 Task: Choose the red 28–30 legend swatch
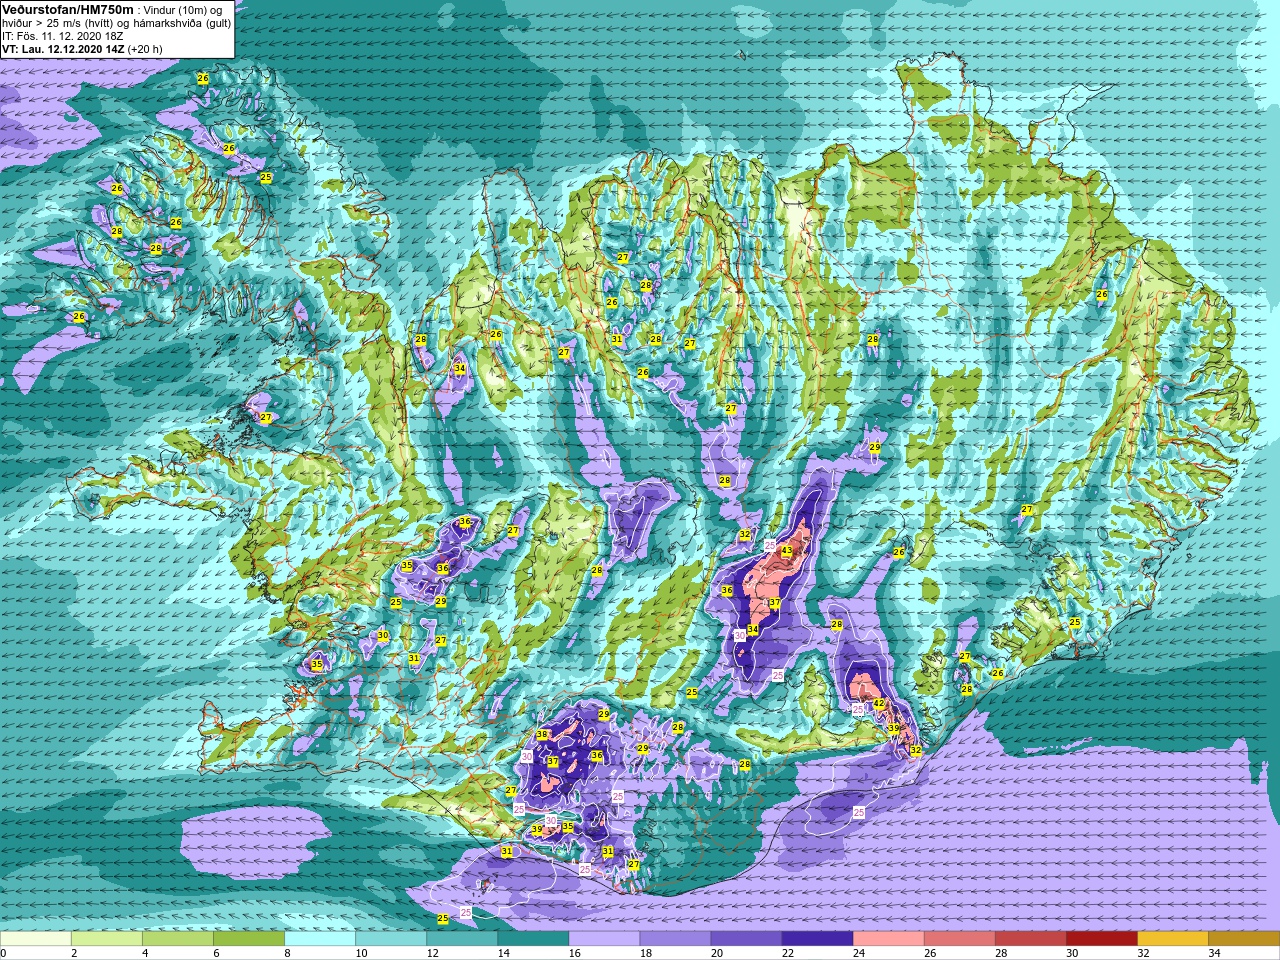click(x=1030, y=939)
